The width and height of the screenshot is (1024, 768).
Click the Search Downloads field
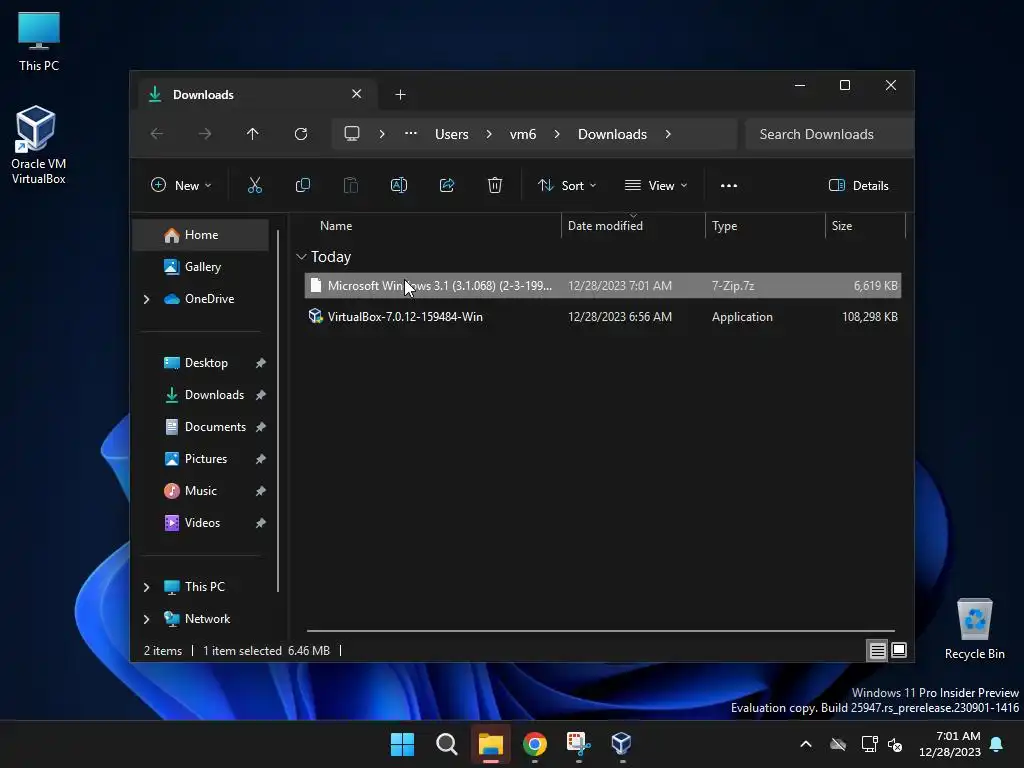click(829, 134)
